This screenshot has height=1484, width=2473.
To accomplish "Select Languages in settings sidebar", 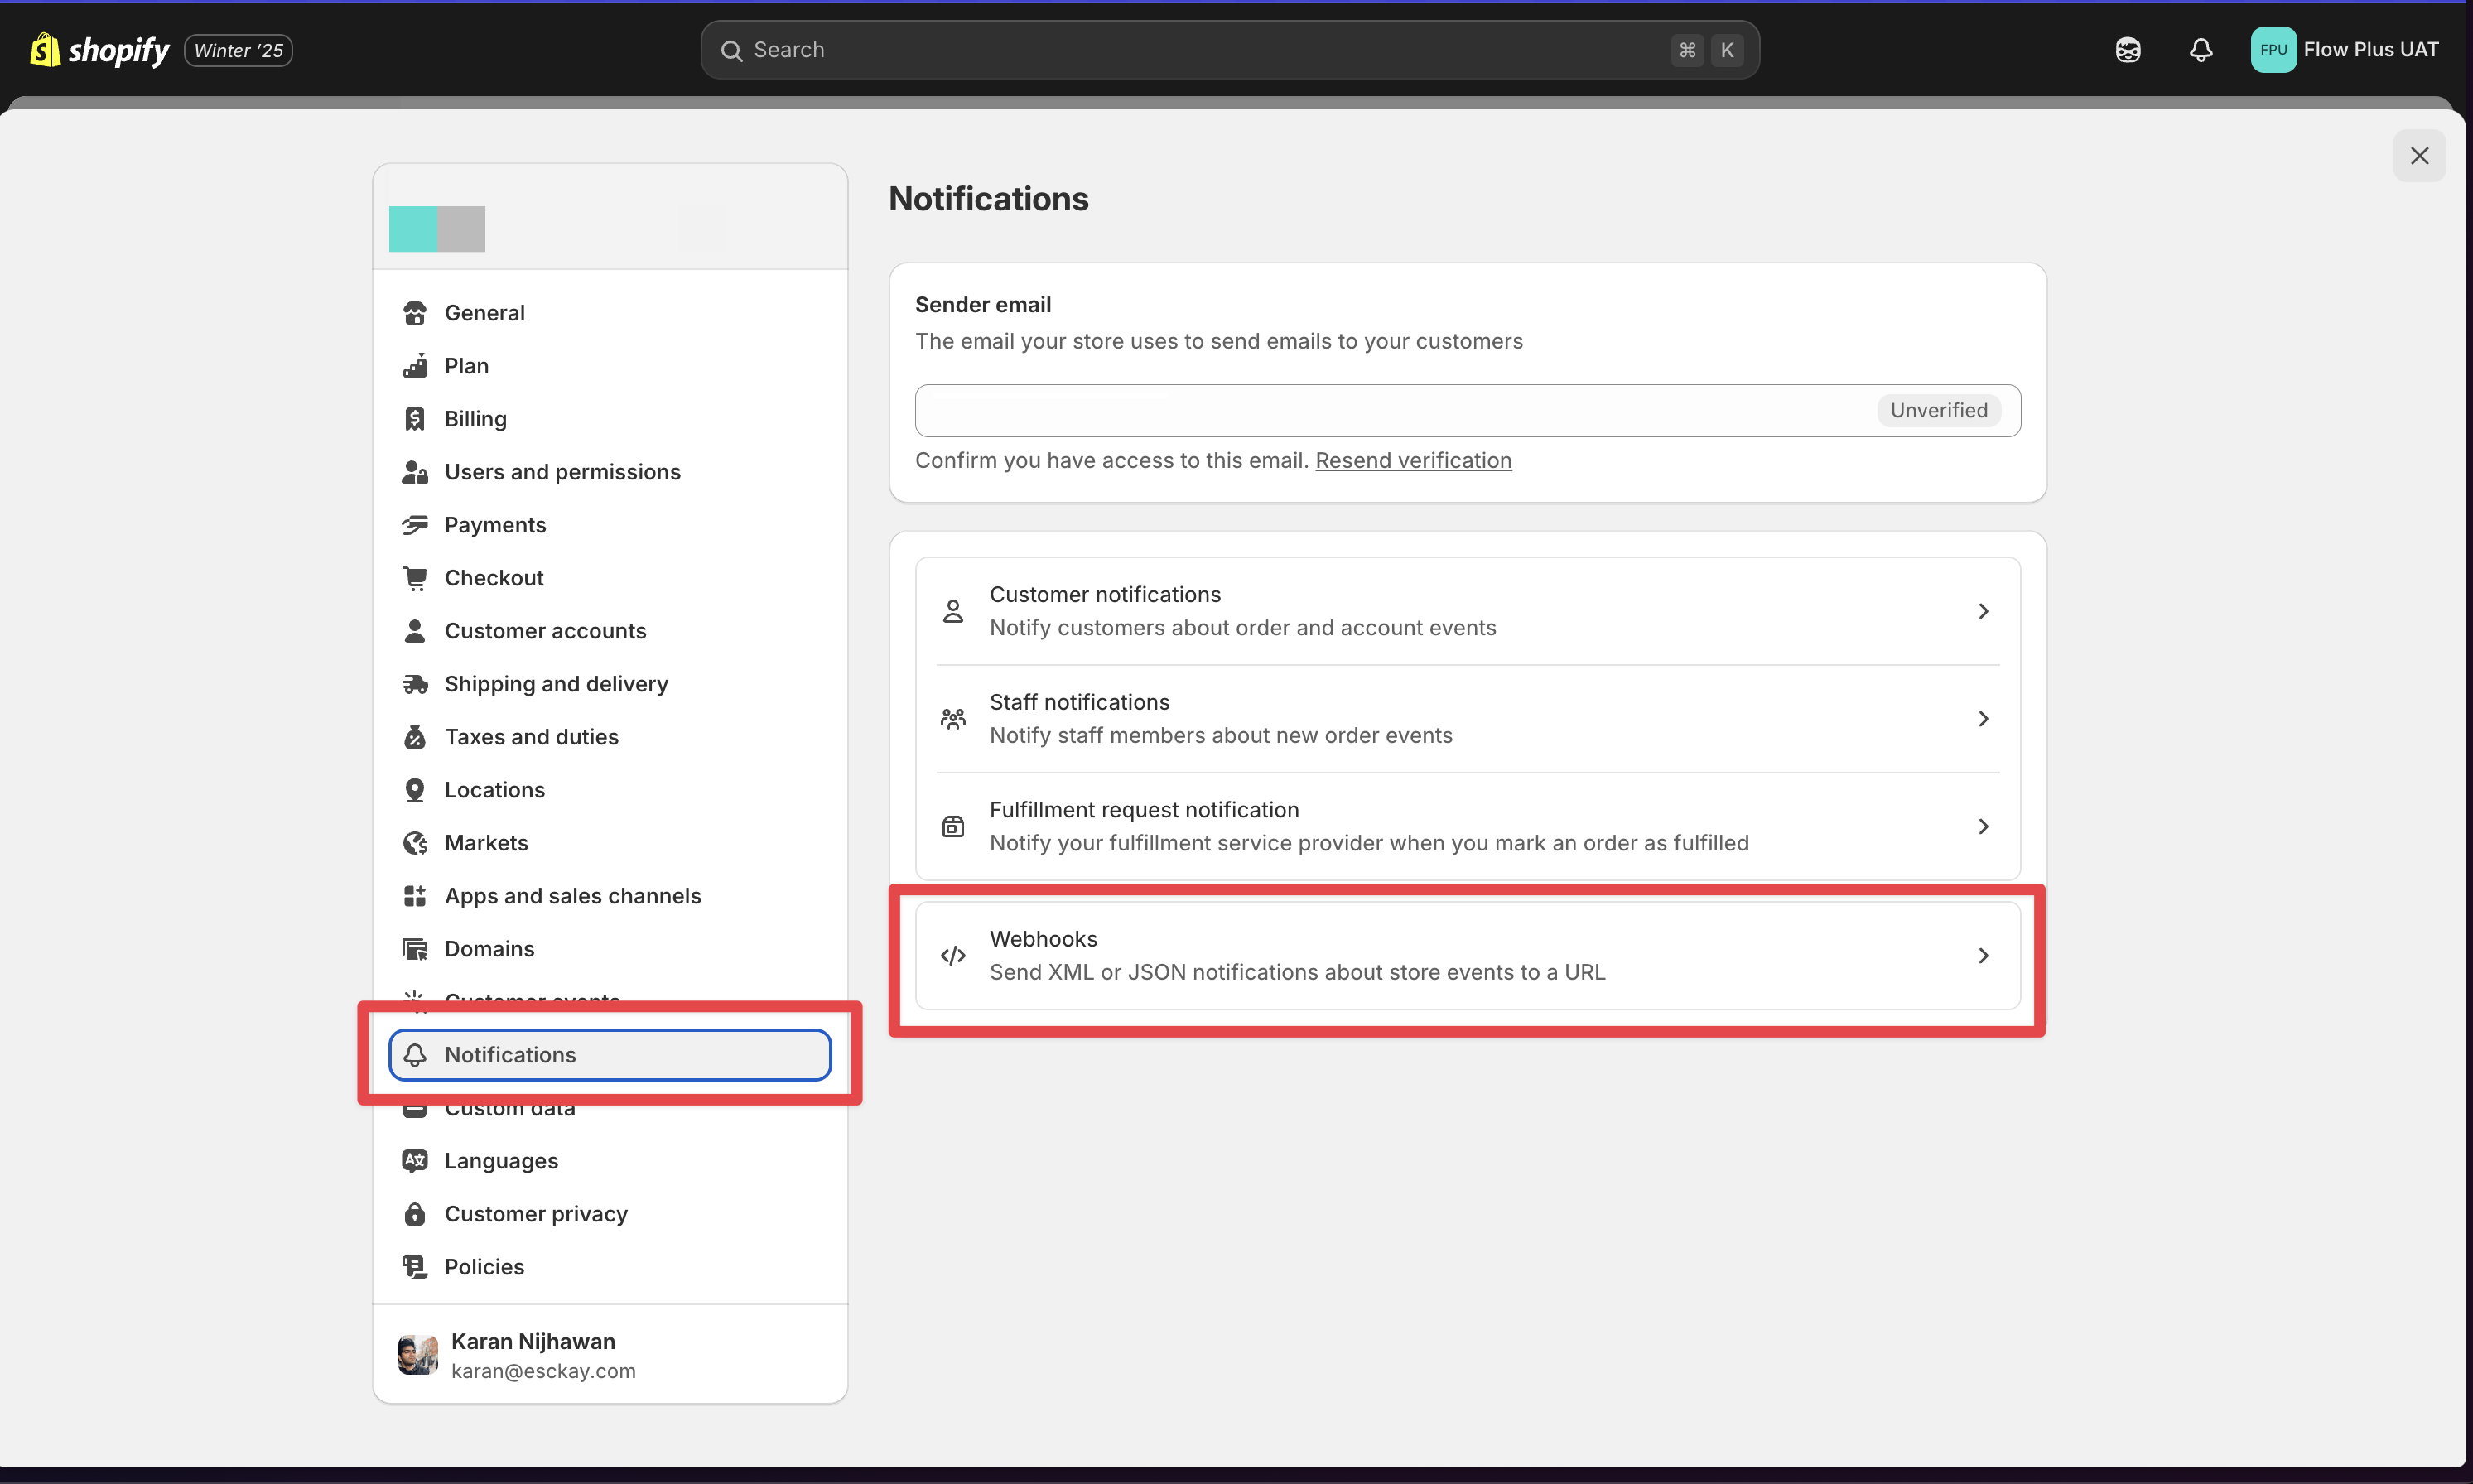I will tap(501, 1161).
